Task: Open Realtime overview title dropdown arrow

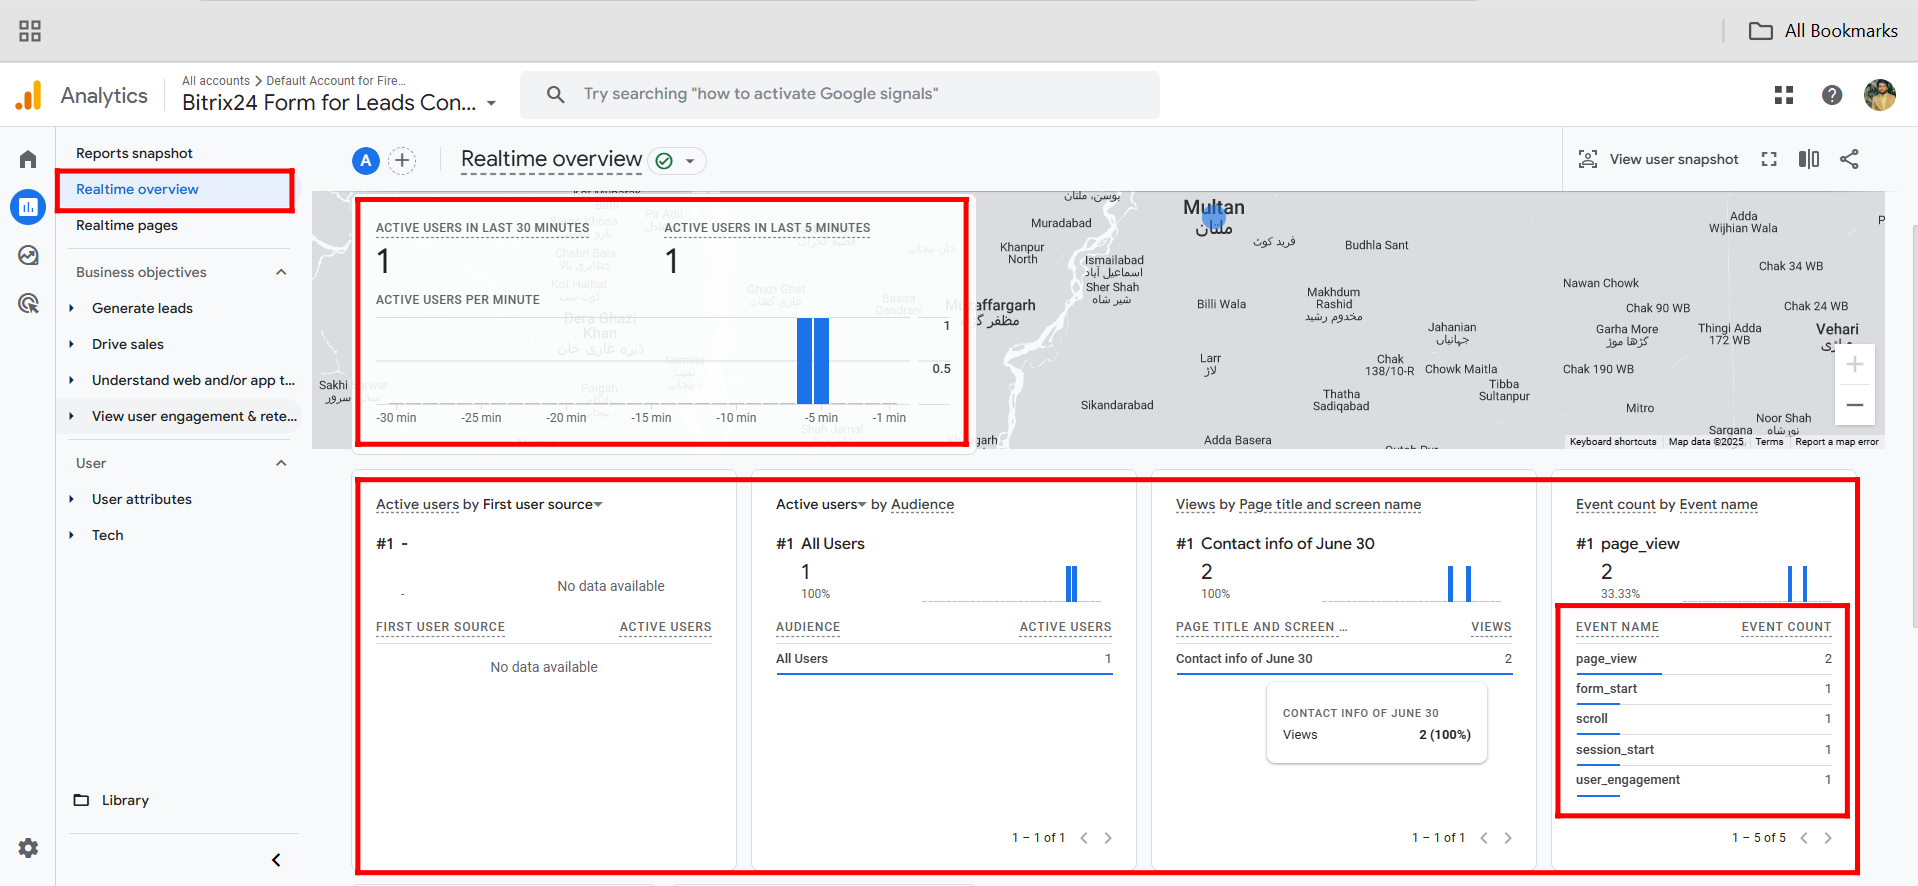Action: pyautogui.click(x=690, y=161)
